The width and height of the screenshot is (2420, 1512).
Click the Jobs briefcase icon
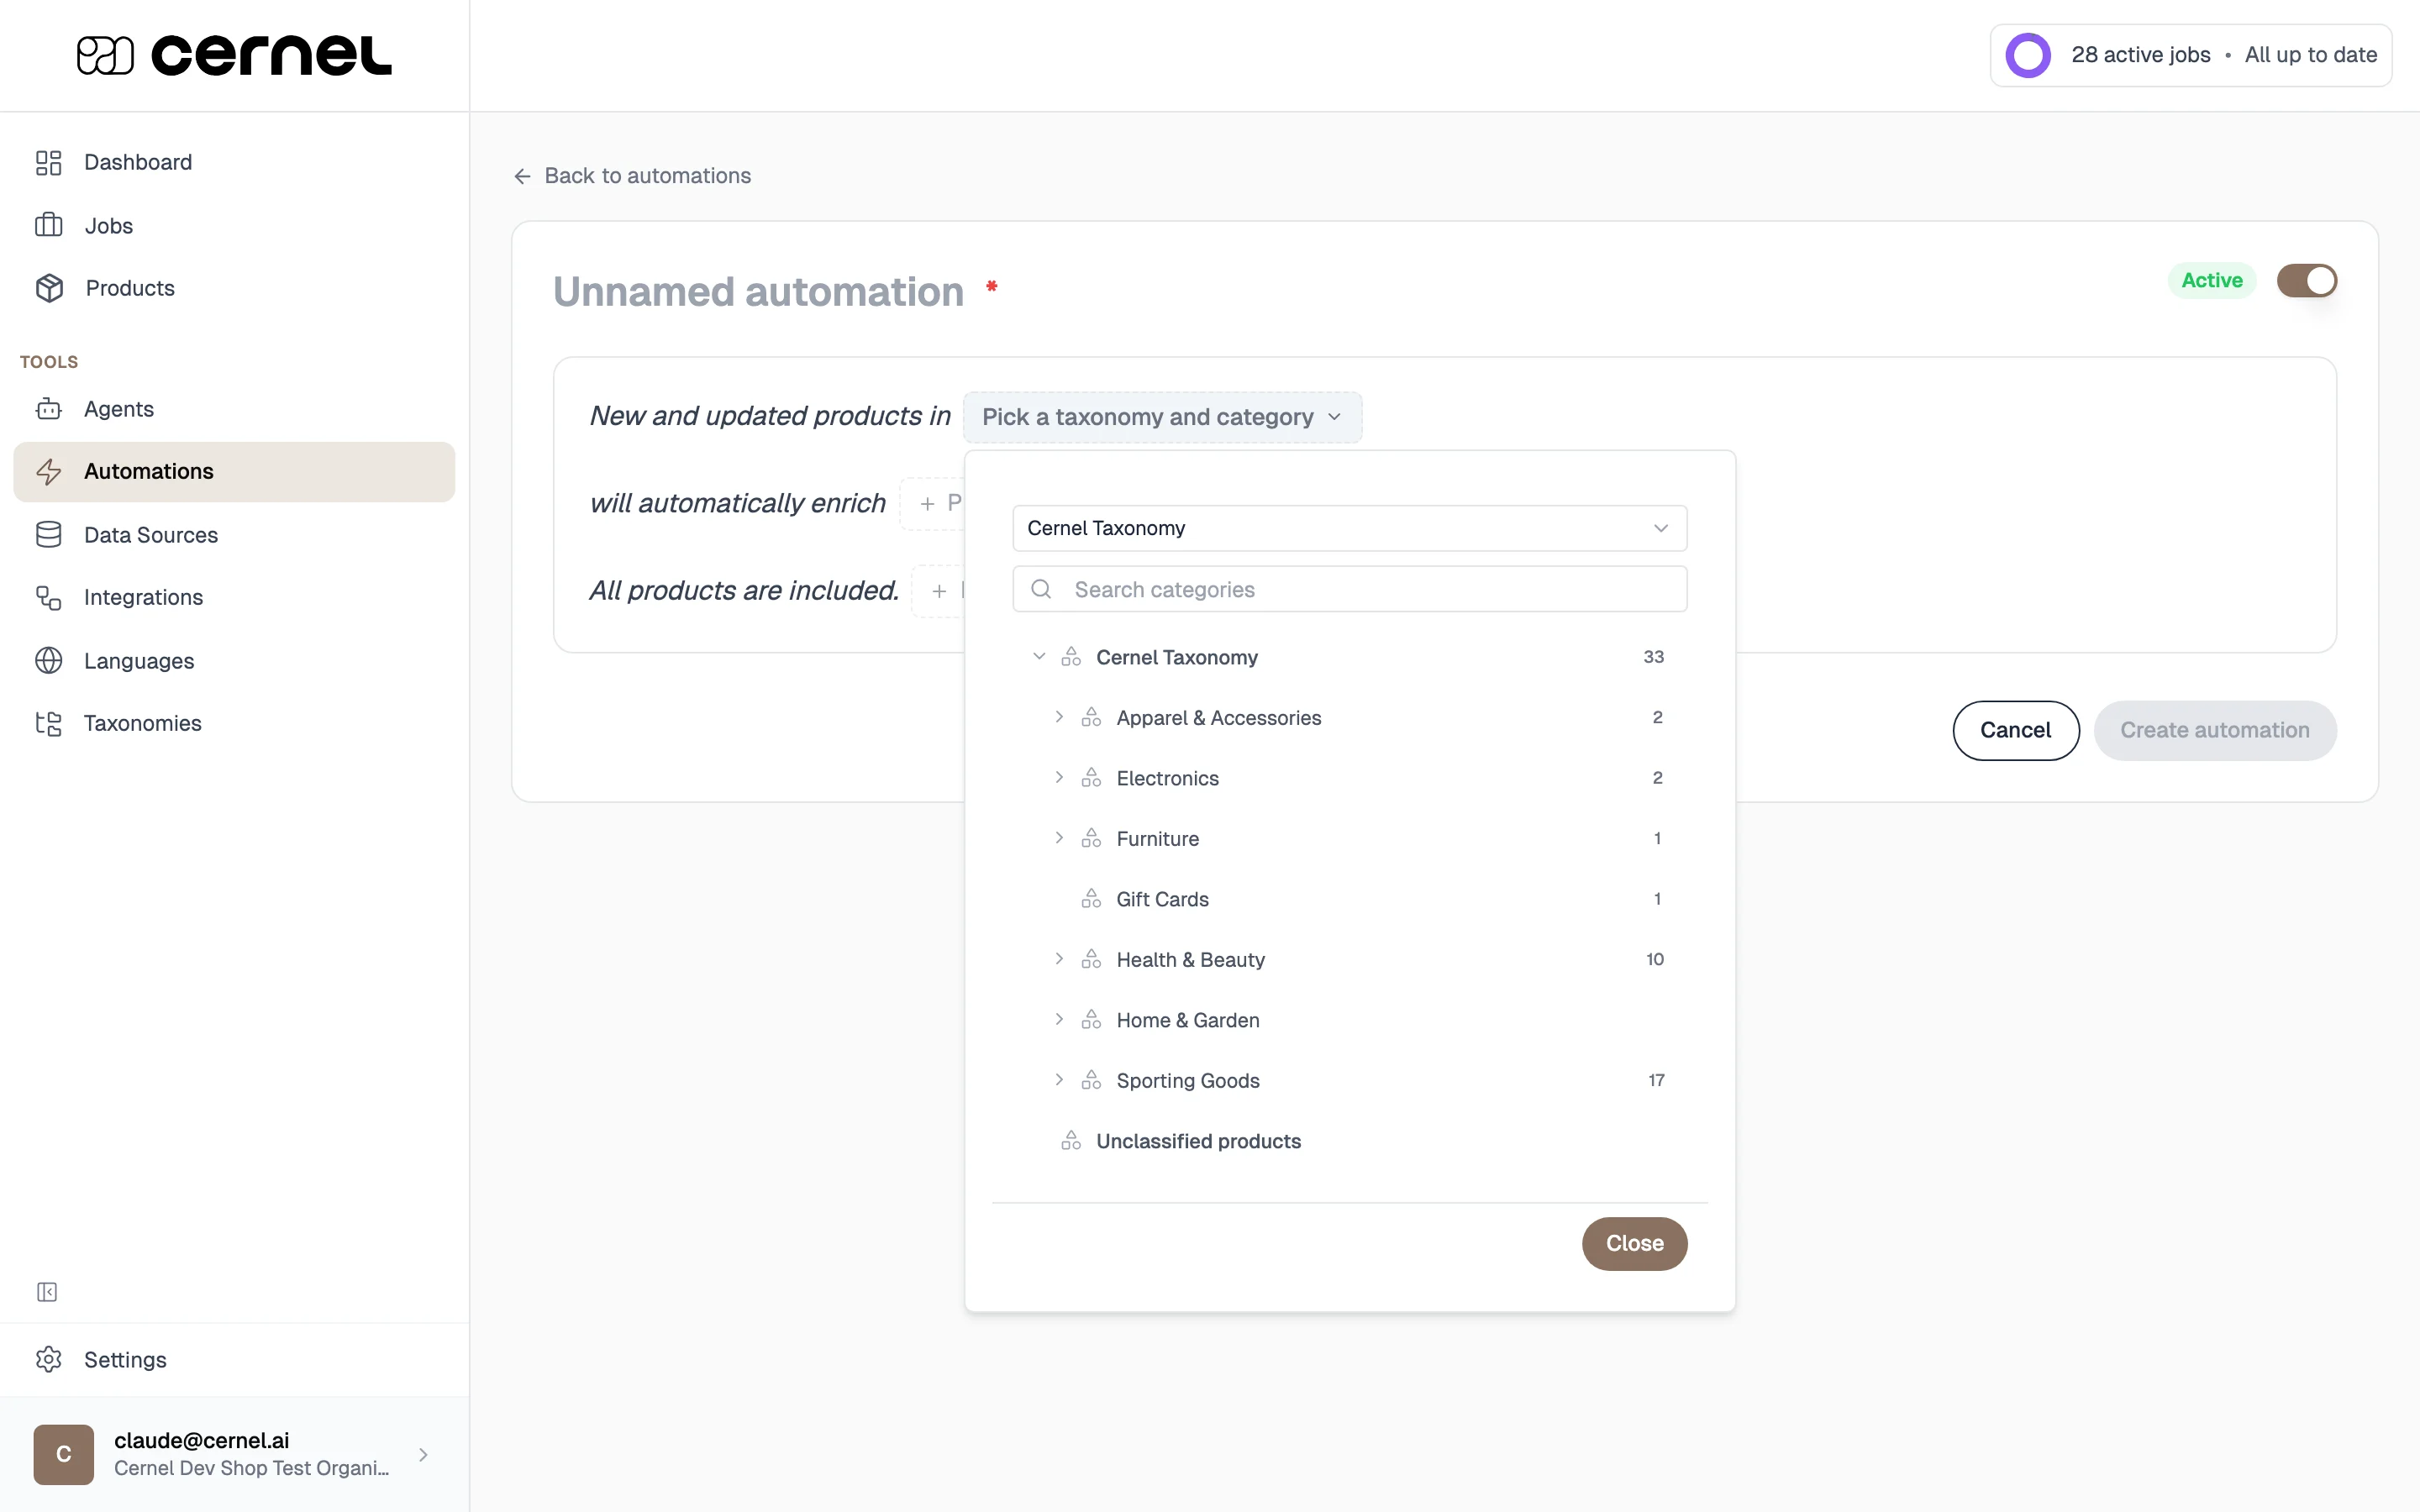tap(48, 225)
